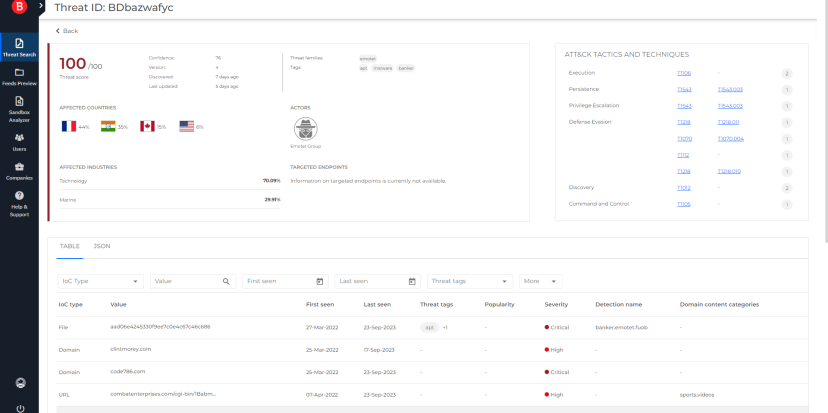The height and width of the screenshot is (413, 828).
Task: Open the IoC Type dropdown
Action: (100, 282)
